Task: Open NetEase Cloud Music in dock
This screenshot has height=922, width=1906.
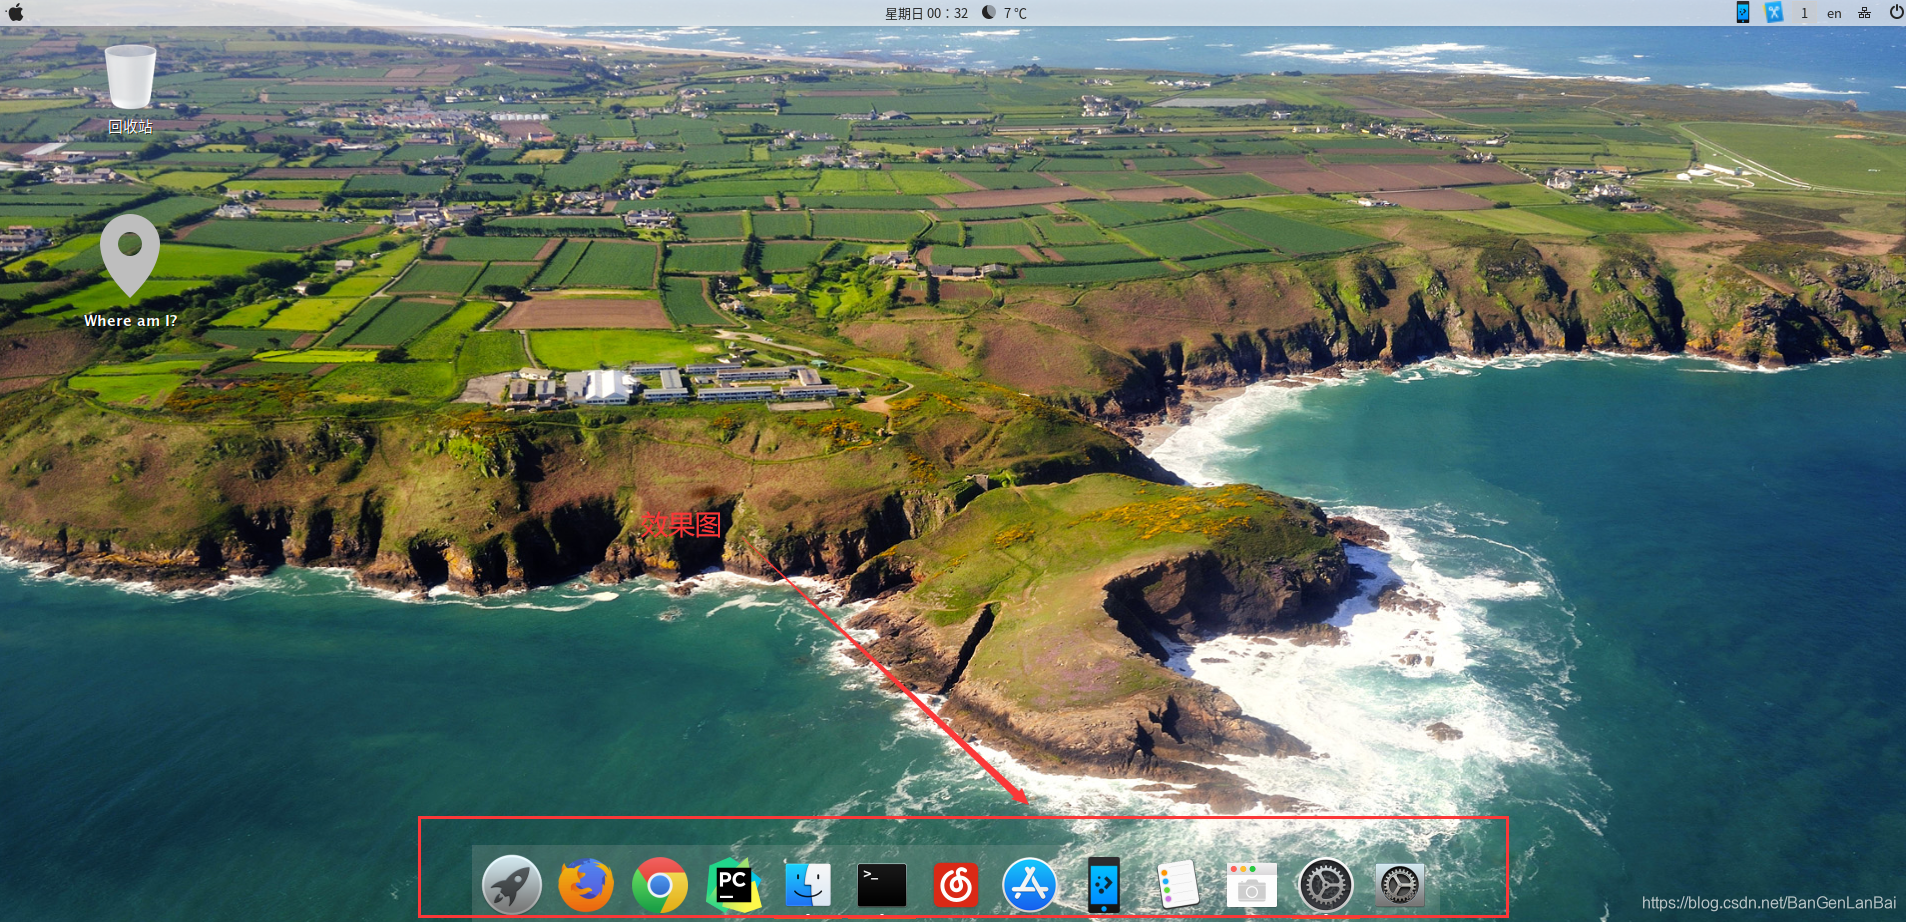Action: pyautogui.click(x=956, y=885)
